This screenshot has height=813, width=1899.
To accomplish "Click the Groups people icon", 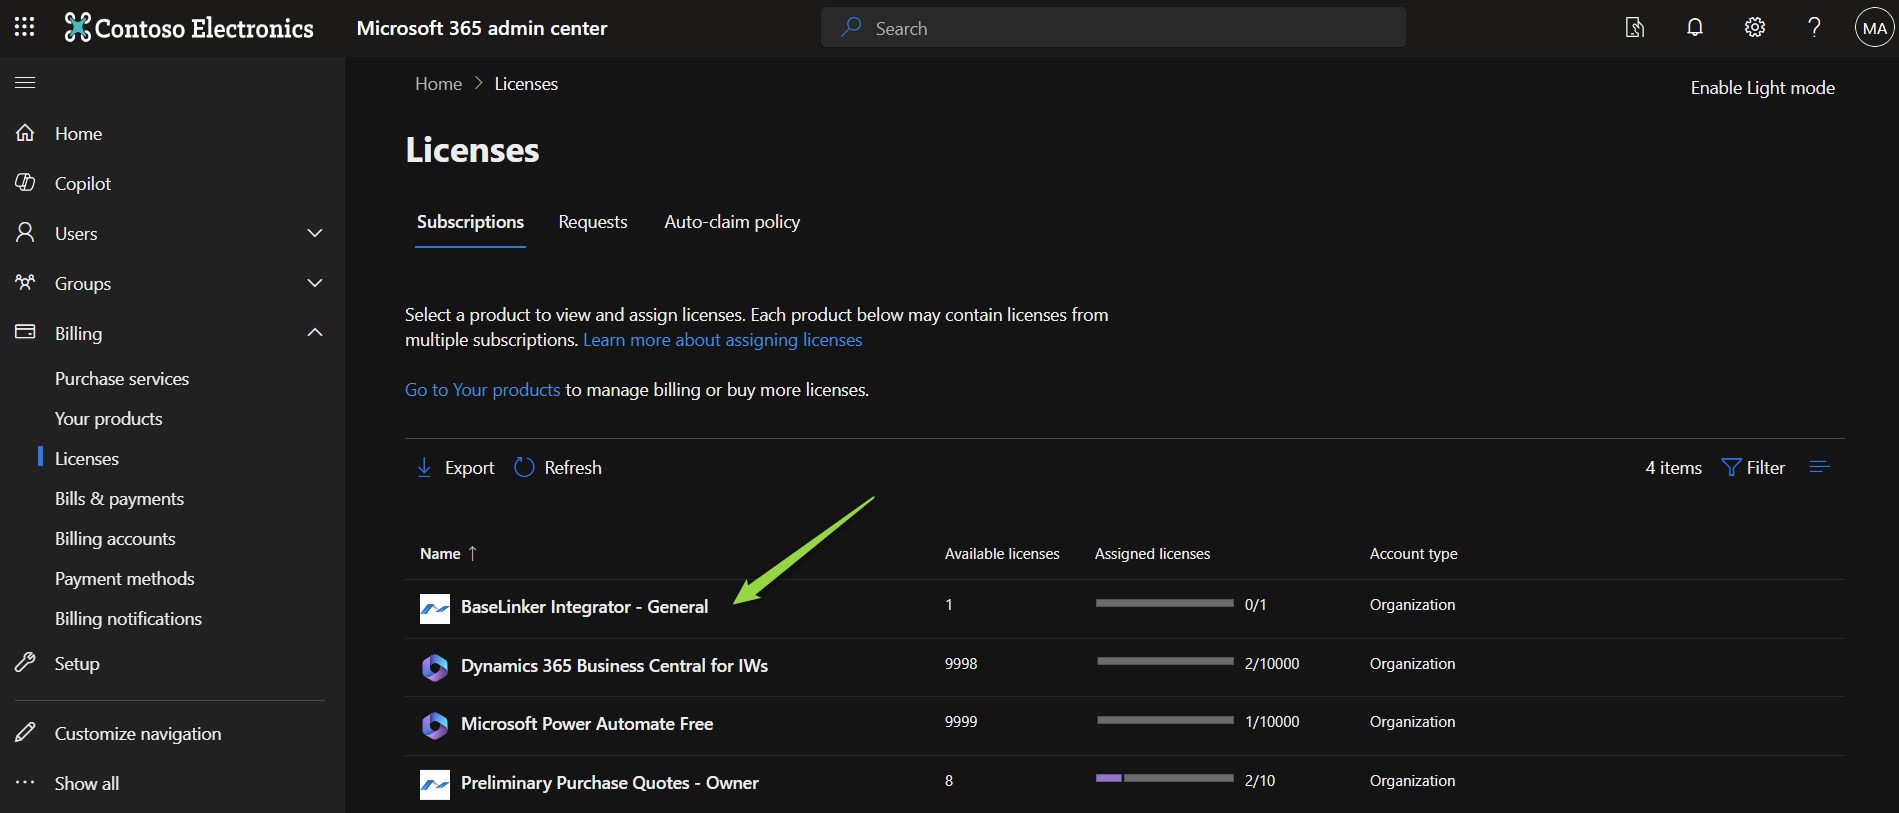I will [x=25, y=283].
